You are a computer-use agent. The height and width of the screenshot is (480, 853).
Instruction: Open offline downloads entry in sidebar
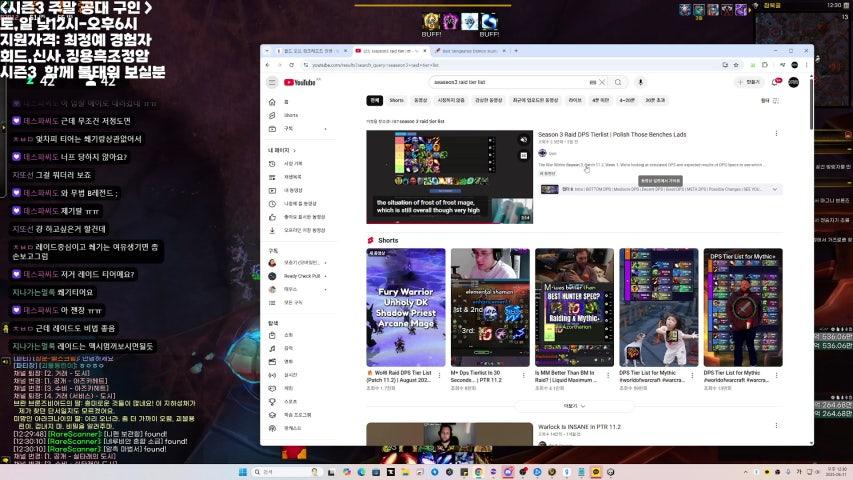pos(299,230)
